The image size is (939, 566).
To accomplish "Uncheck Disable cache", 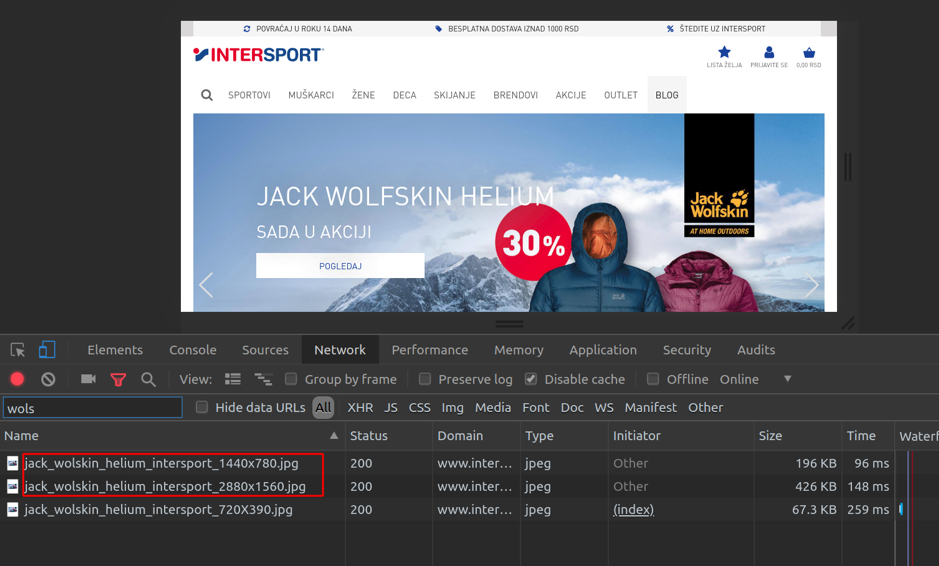I will tap(531, 379).
